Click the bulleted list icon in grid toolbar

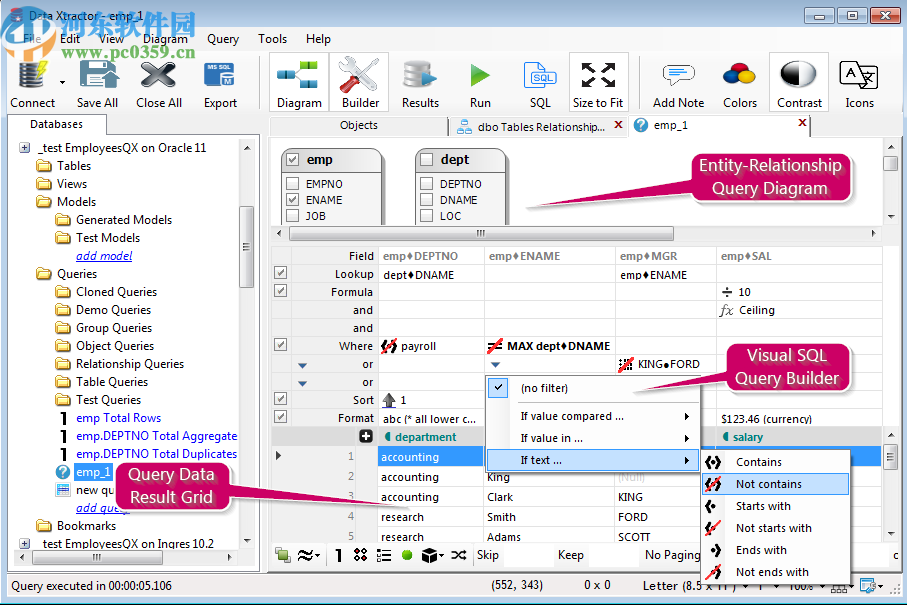(384, 555)
